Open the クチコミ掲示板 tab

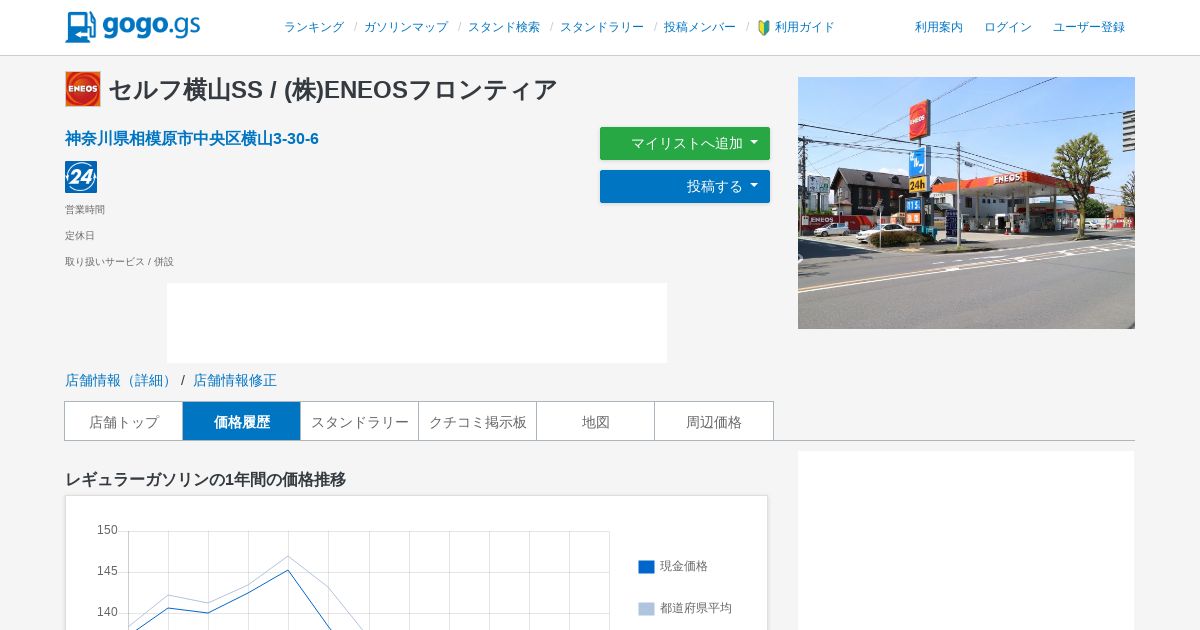478,421
